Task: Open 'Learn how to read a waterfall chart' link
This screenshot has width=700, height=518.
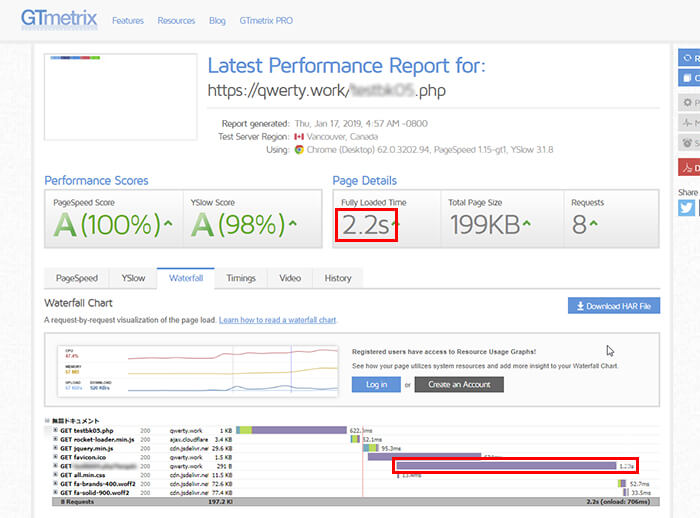Action: pyautogui.click(x=278, y=320)
